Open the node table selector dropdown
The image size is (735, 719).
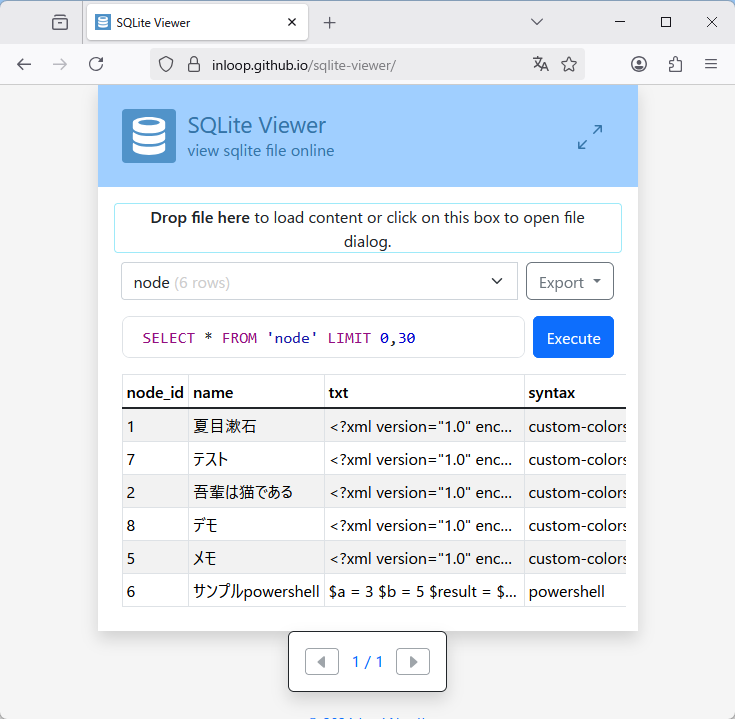(x=319, y=281)
